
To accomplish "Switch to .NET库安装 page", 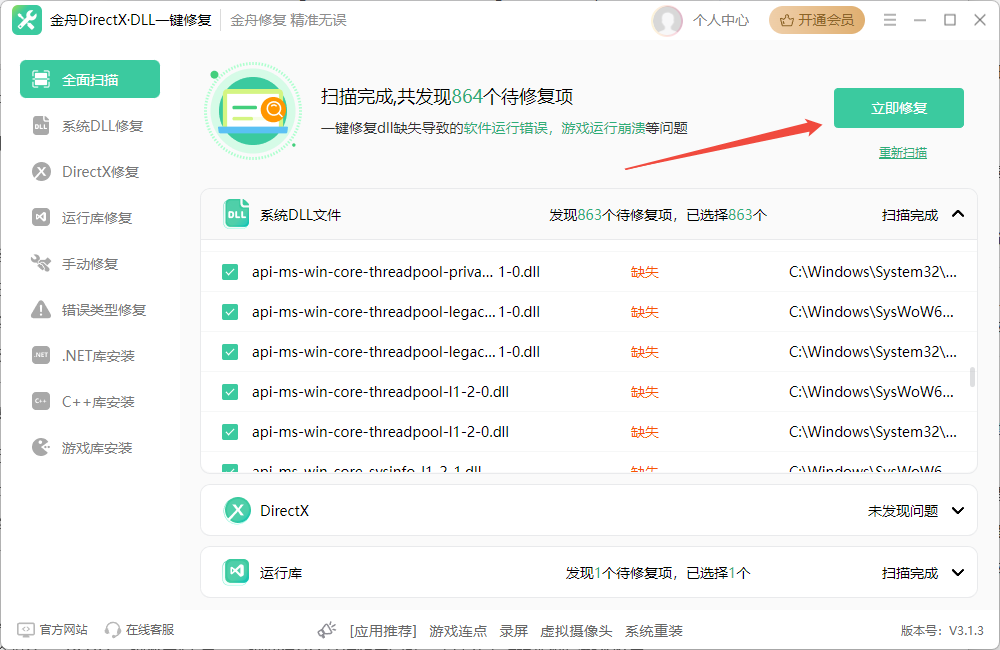I will 90,355.
